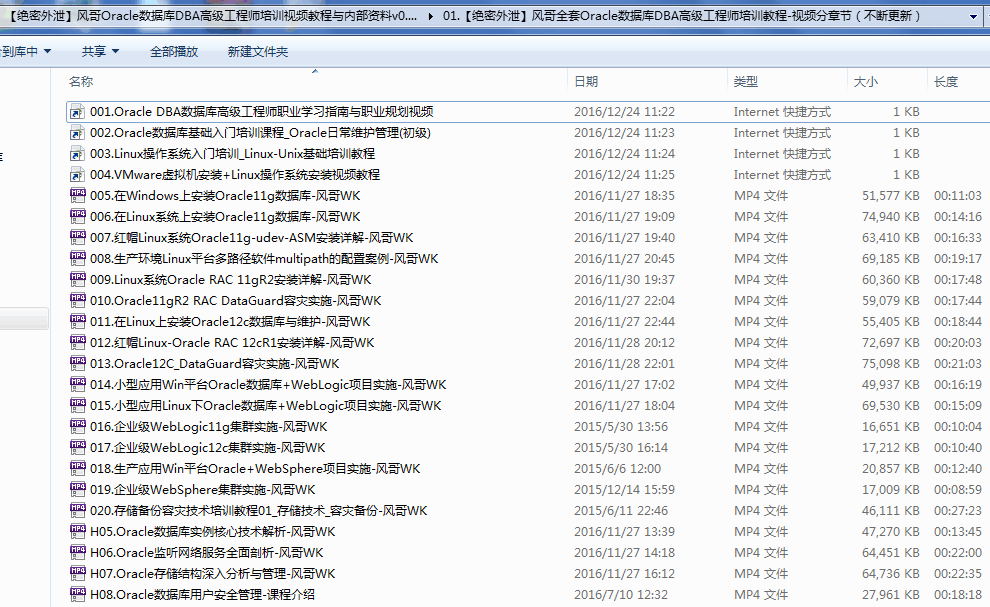Click MP4 icon of 014.小型应用Win平台
This screenshot has height=607, width=990.
[x=77, y=384]
